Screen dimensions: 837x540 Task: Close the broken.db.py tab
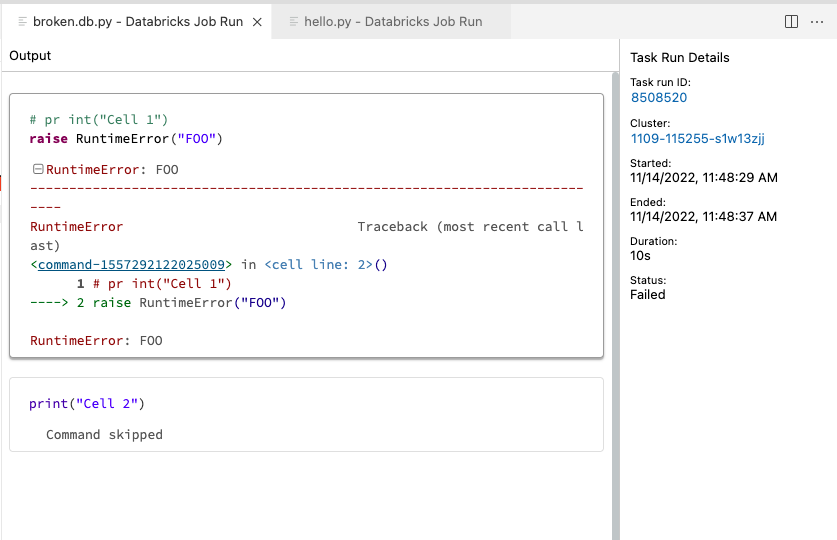257,22
